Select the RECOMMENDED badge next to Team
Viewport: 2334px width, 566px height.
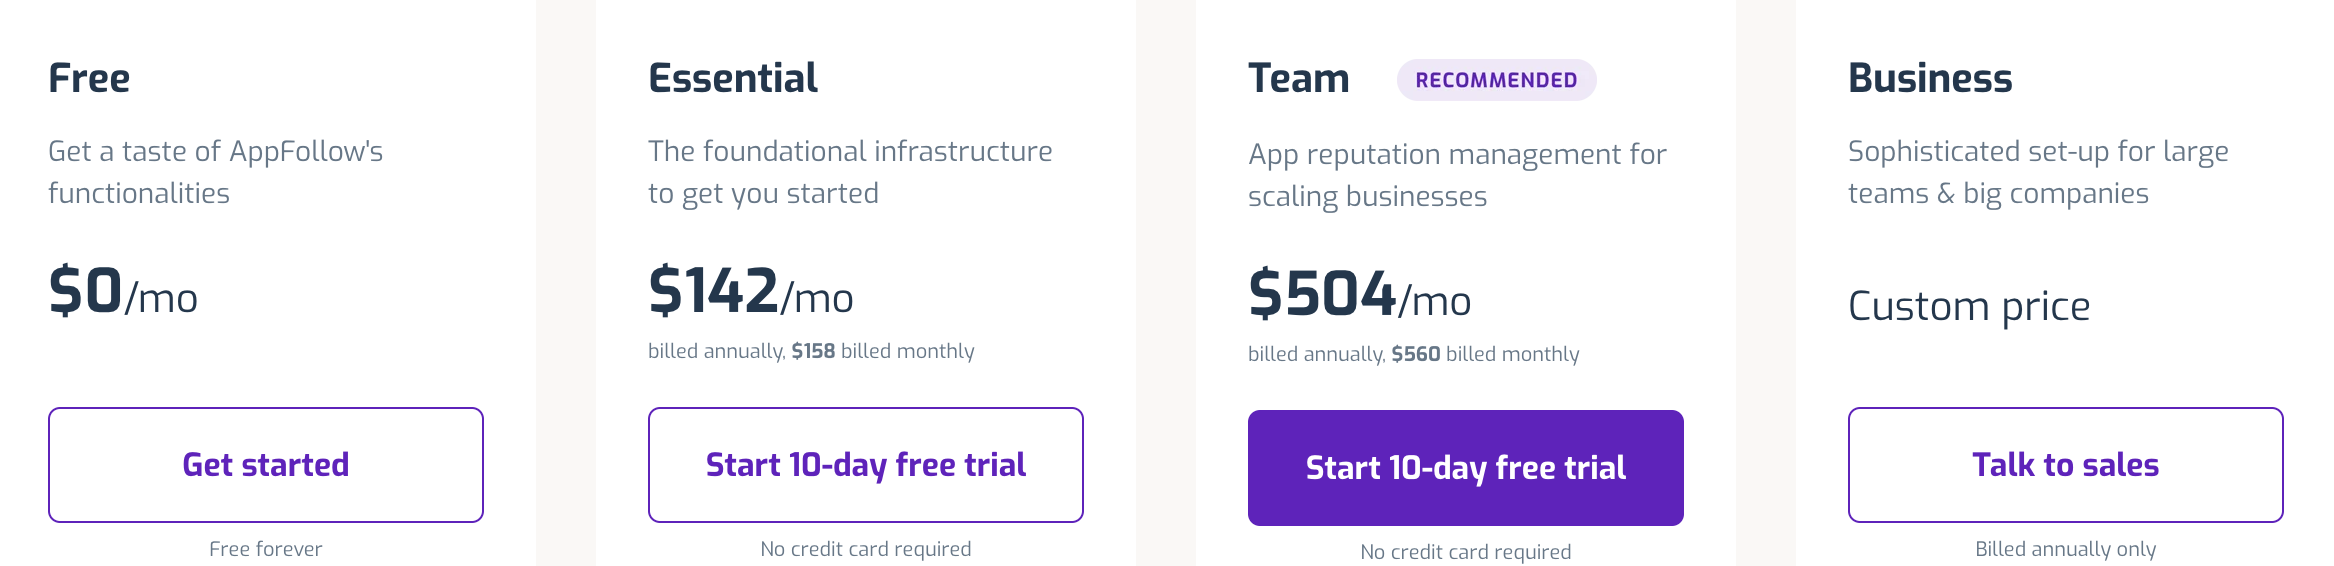click(1496, 80)
